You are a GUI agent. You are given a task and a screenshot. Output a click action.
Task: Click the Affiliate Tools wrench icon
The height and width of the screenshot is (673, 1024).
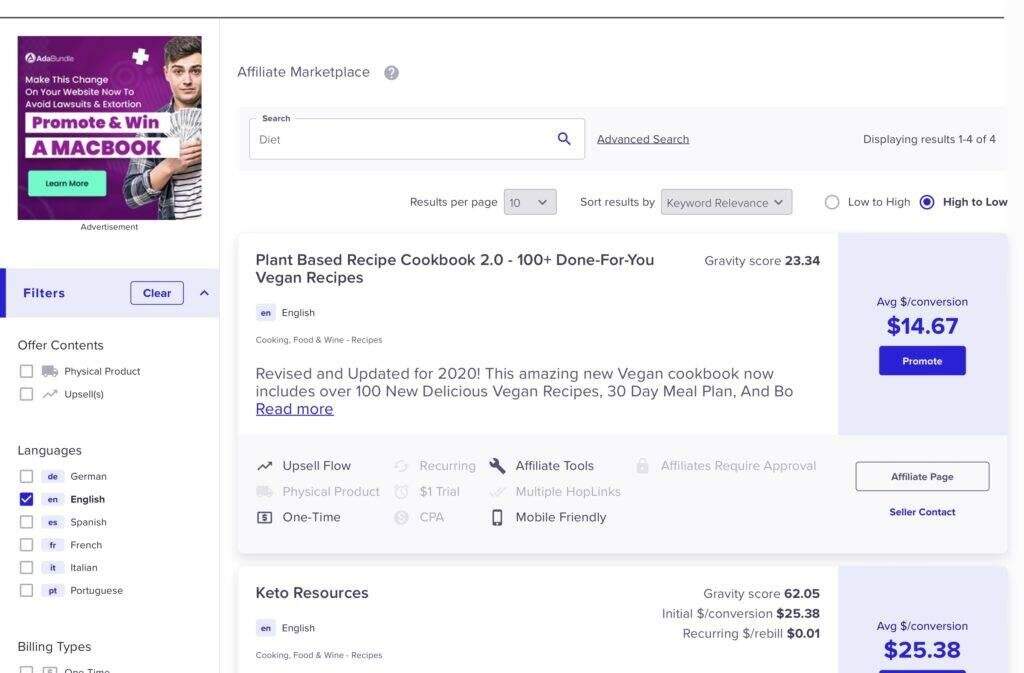pos(497,466)
